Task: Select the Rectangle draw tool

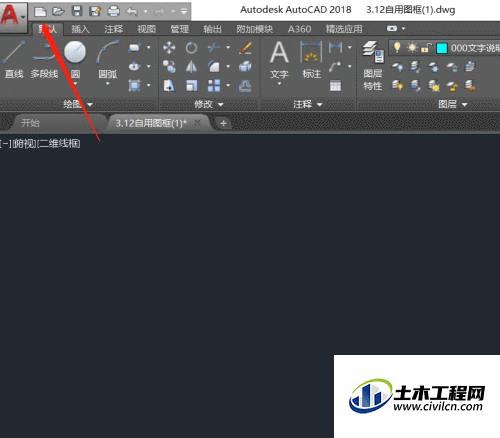Action: pyautogui.click(x=134, y=48)
